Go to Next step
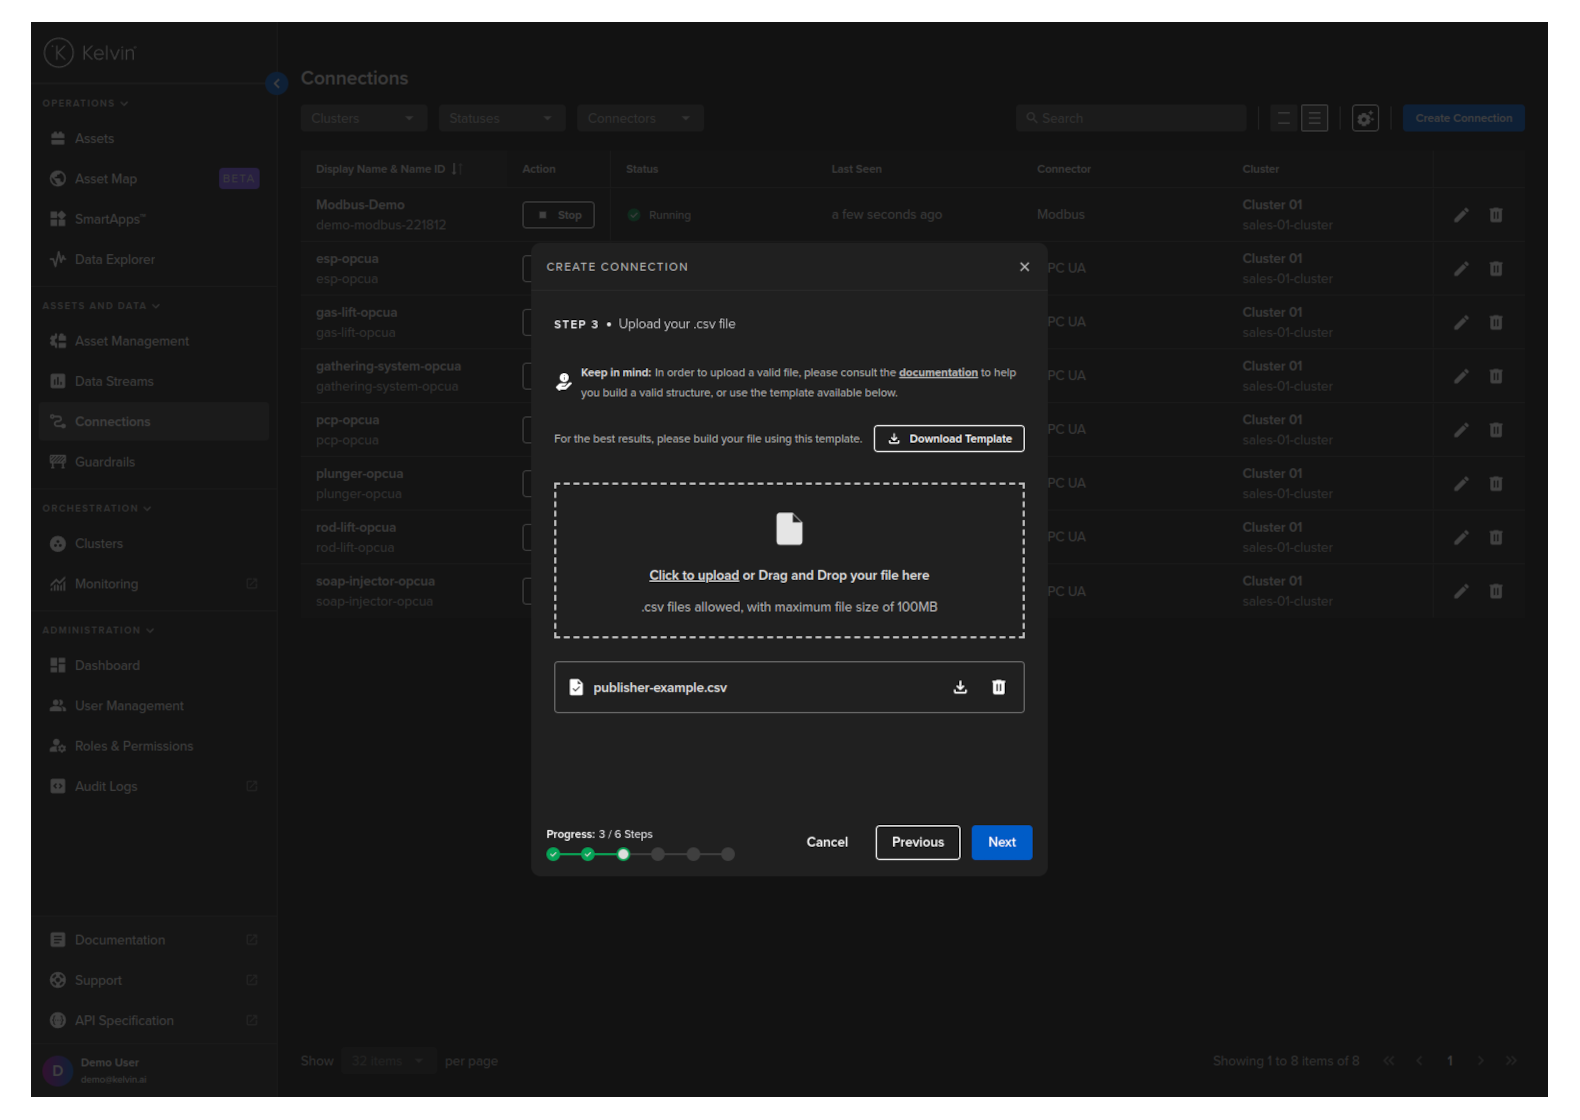 click(1001, 842)
